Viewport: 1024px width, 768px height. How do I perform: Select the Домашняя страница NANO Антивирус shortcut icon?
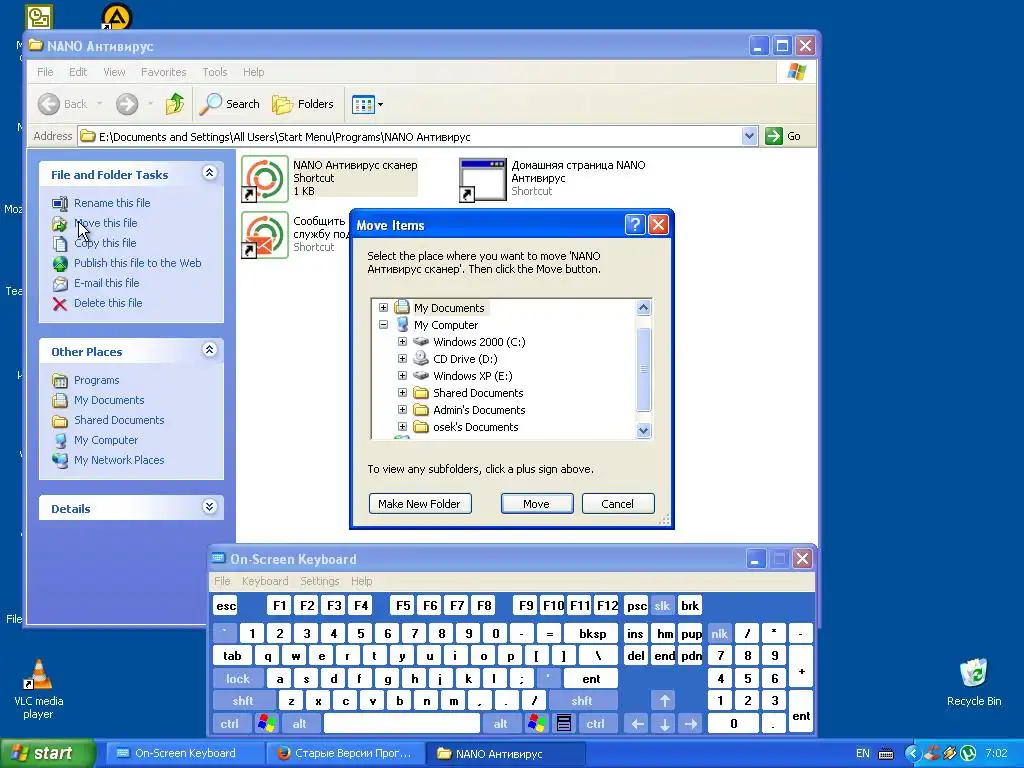483,179
